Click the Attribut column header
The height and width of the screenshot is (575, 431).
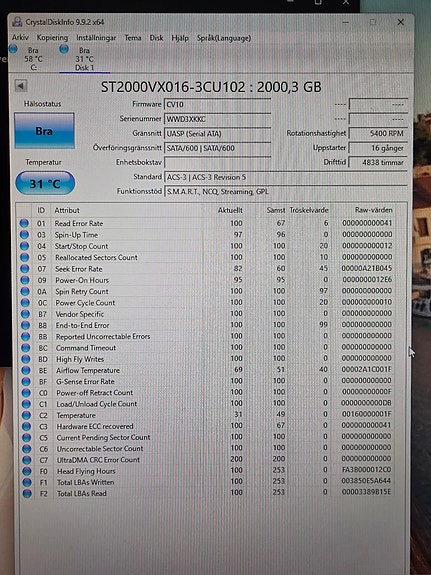coord(67,210)
